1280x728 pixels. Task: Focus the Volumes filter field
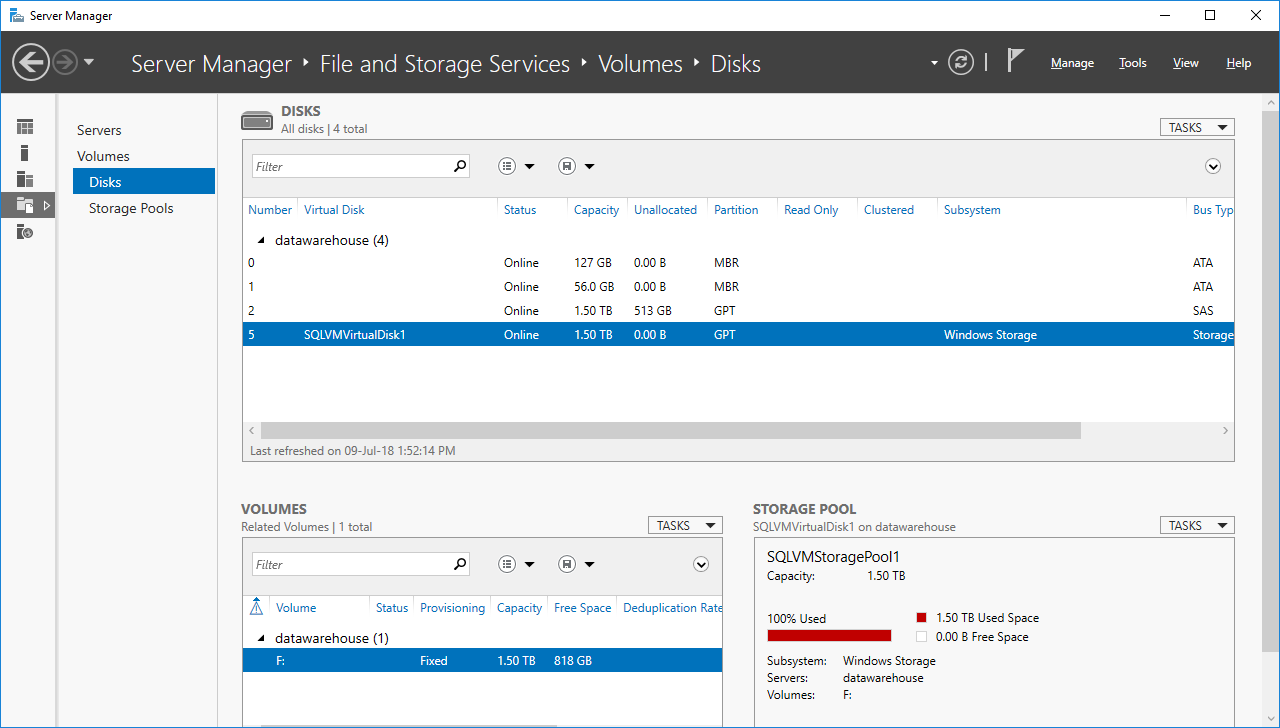(350, 564)
